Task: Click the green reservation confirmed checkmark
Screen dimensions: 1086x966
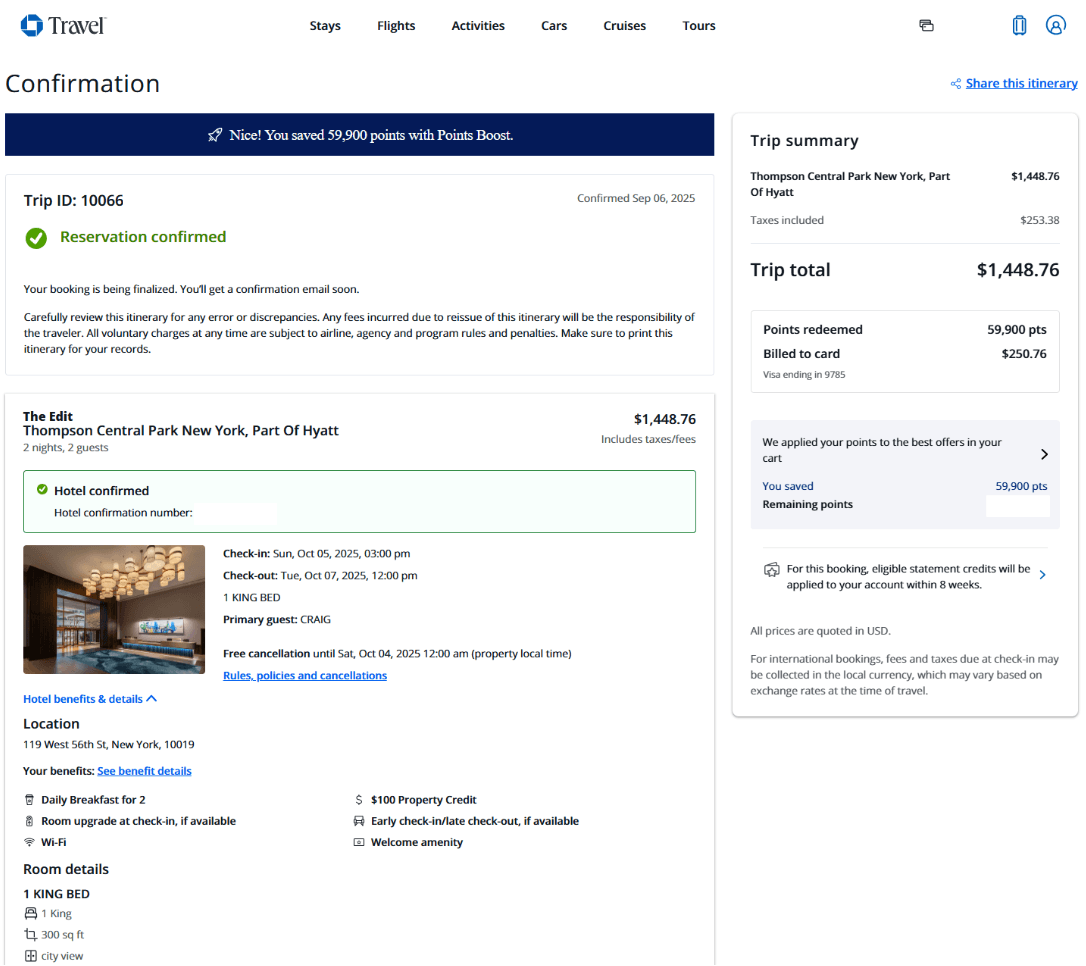Action: pyautogui.click(x=36, y=238)
